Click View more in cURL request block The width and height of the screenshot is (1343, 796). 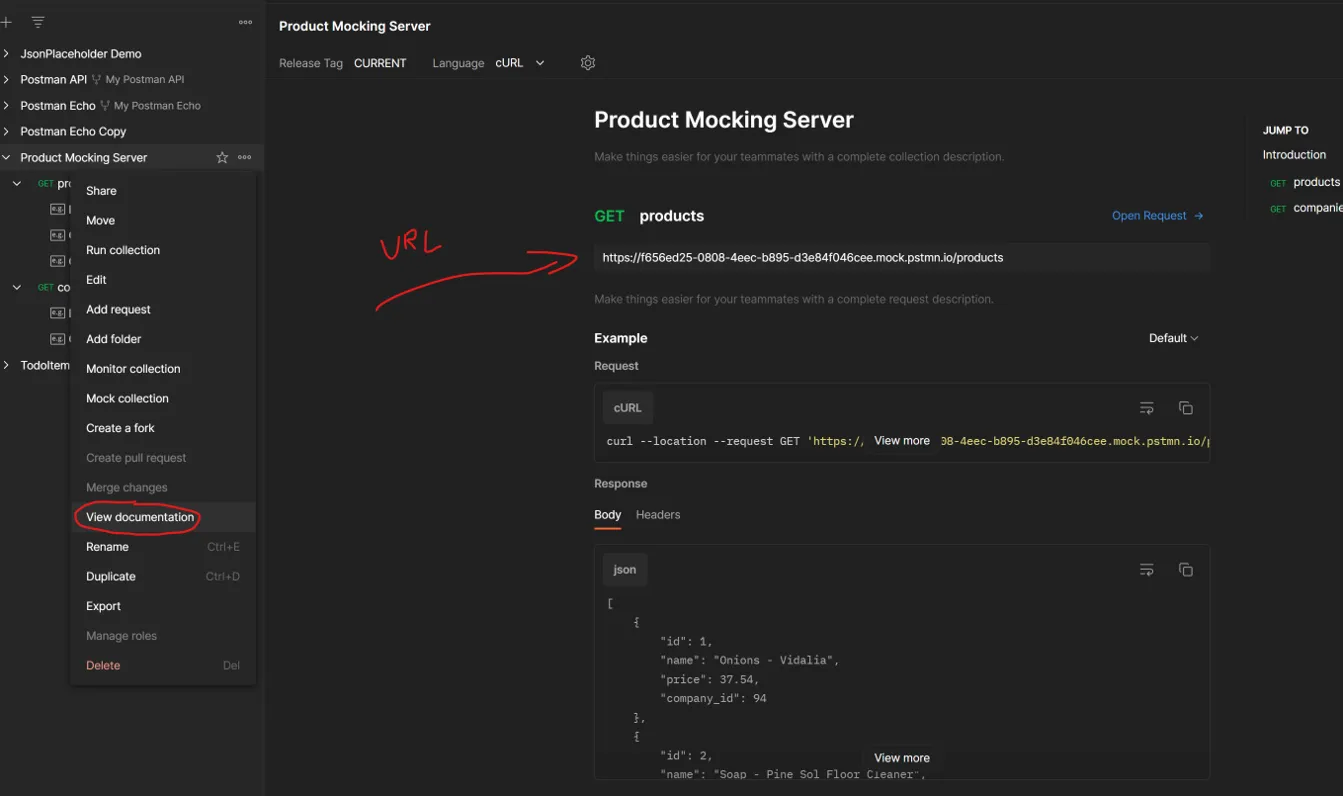point(902,441)
